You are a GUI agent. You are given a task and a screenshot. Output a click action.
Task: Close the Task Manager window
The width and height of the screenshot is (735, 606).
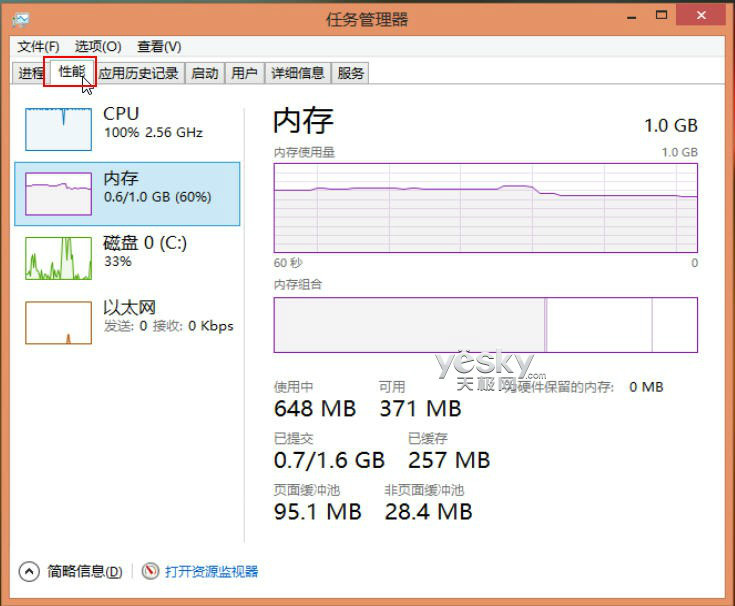point(701,15)
